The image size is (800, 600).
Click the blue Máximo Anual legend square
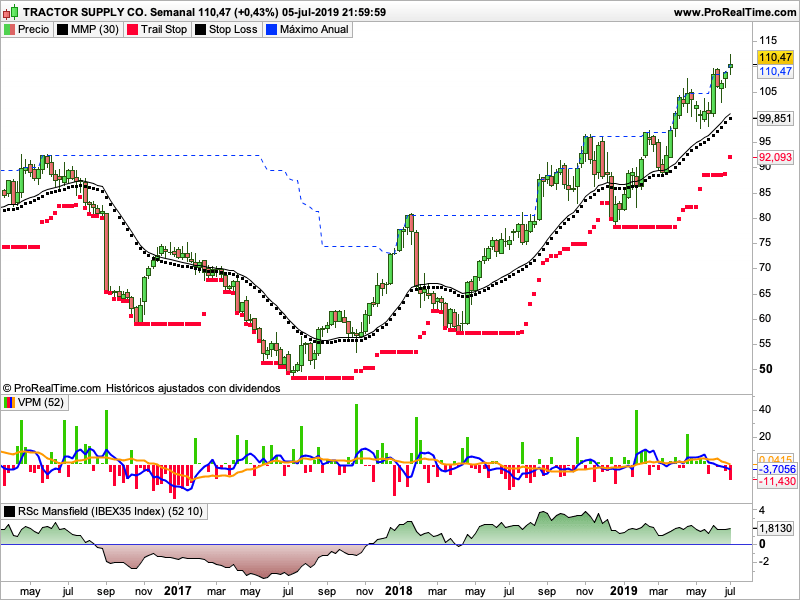point(271,30)
